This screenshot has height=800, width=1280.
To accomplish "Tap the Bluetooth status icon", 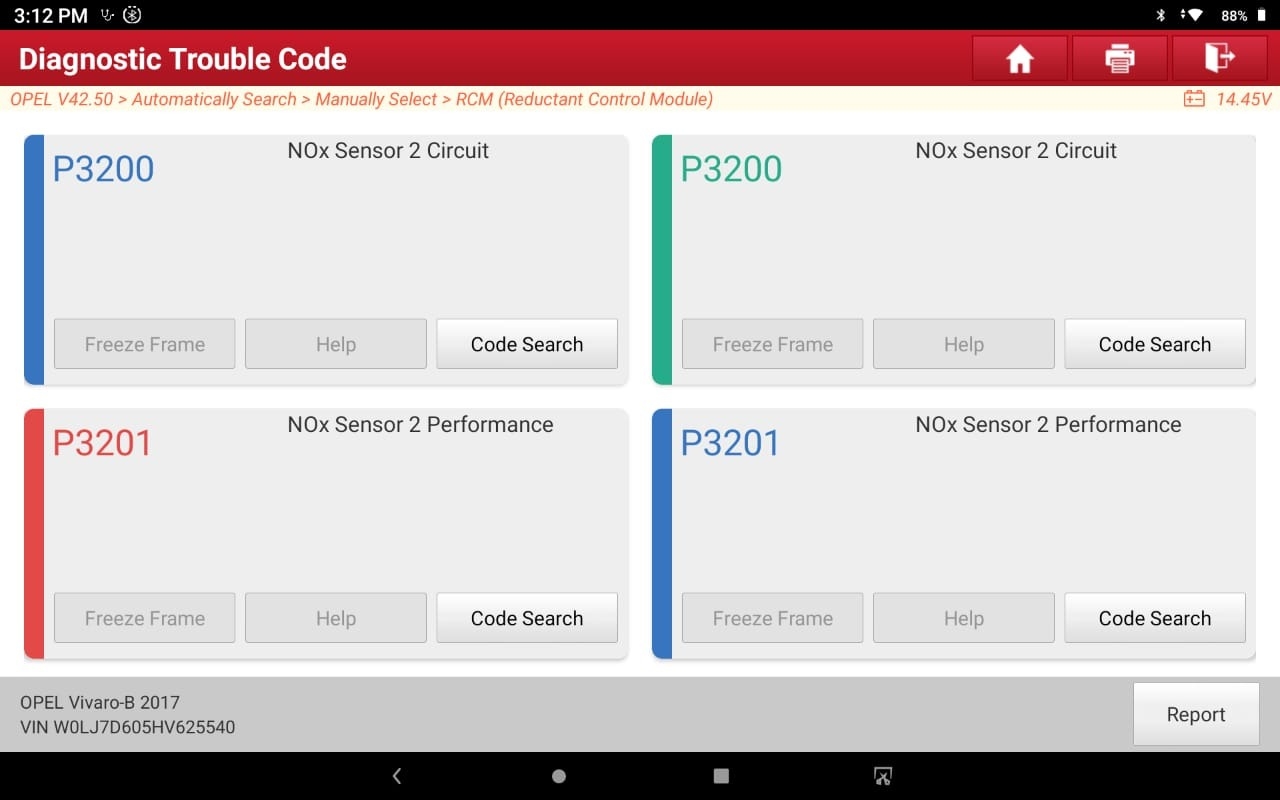I will pos(1161,15).
